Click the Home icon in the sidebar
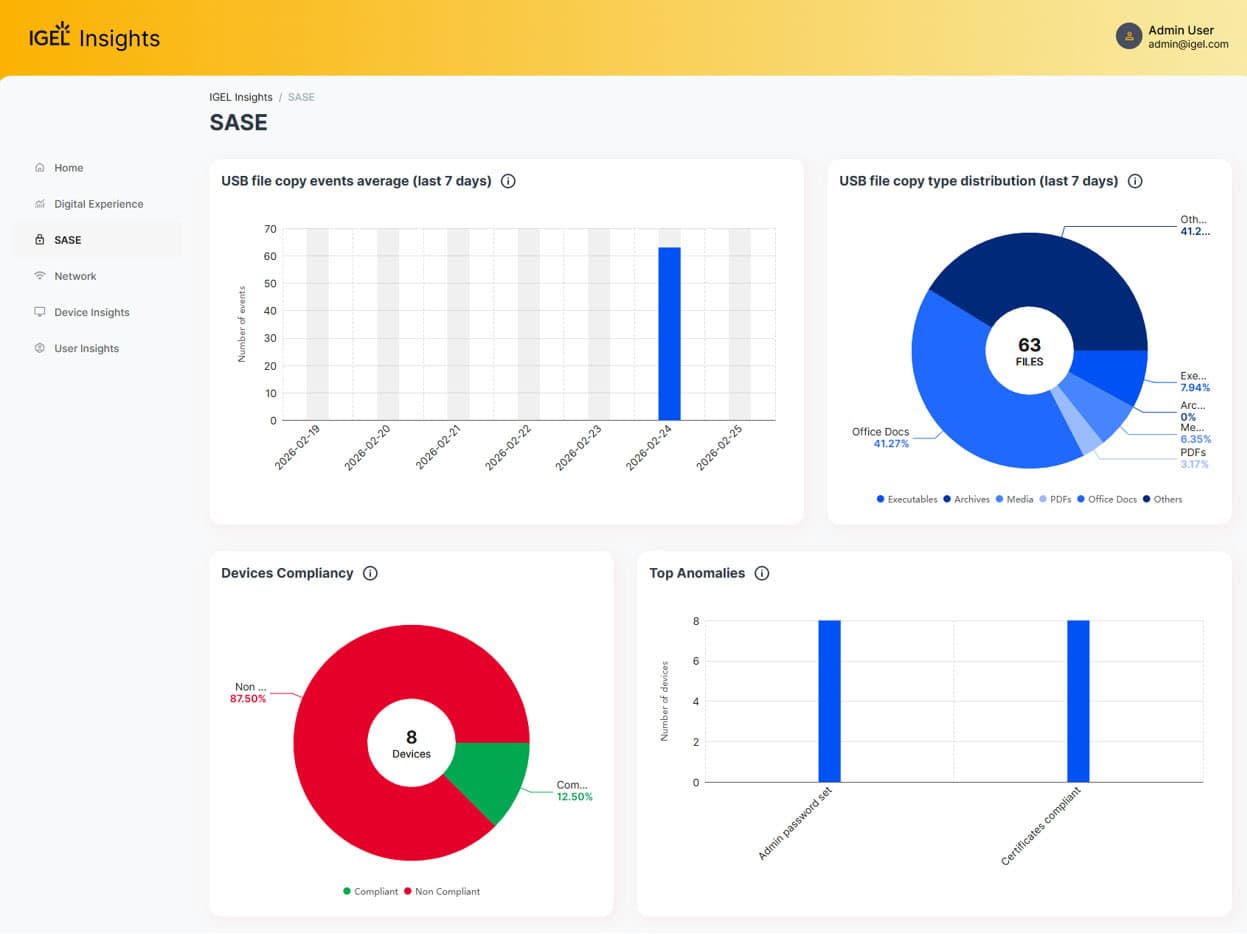 40,168
